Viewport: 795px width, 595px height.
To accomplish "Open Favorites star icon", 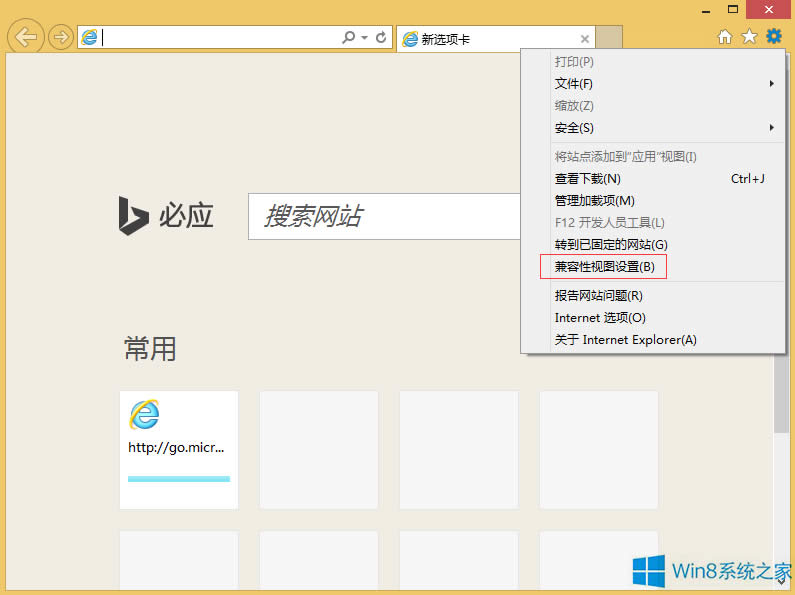I will (749, 37).
